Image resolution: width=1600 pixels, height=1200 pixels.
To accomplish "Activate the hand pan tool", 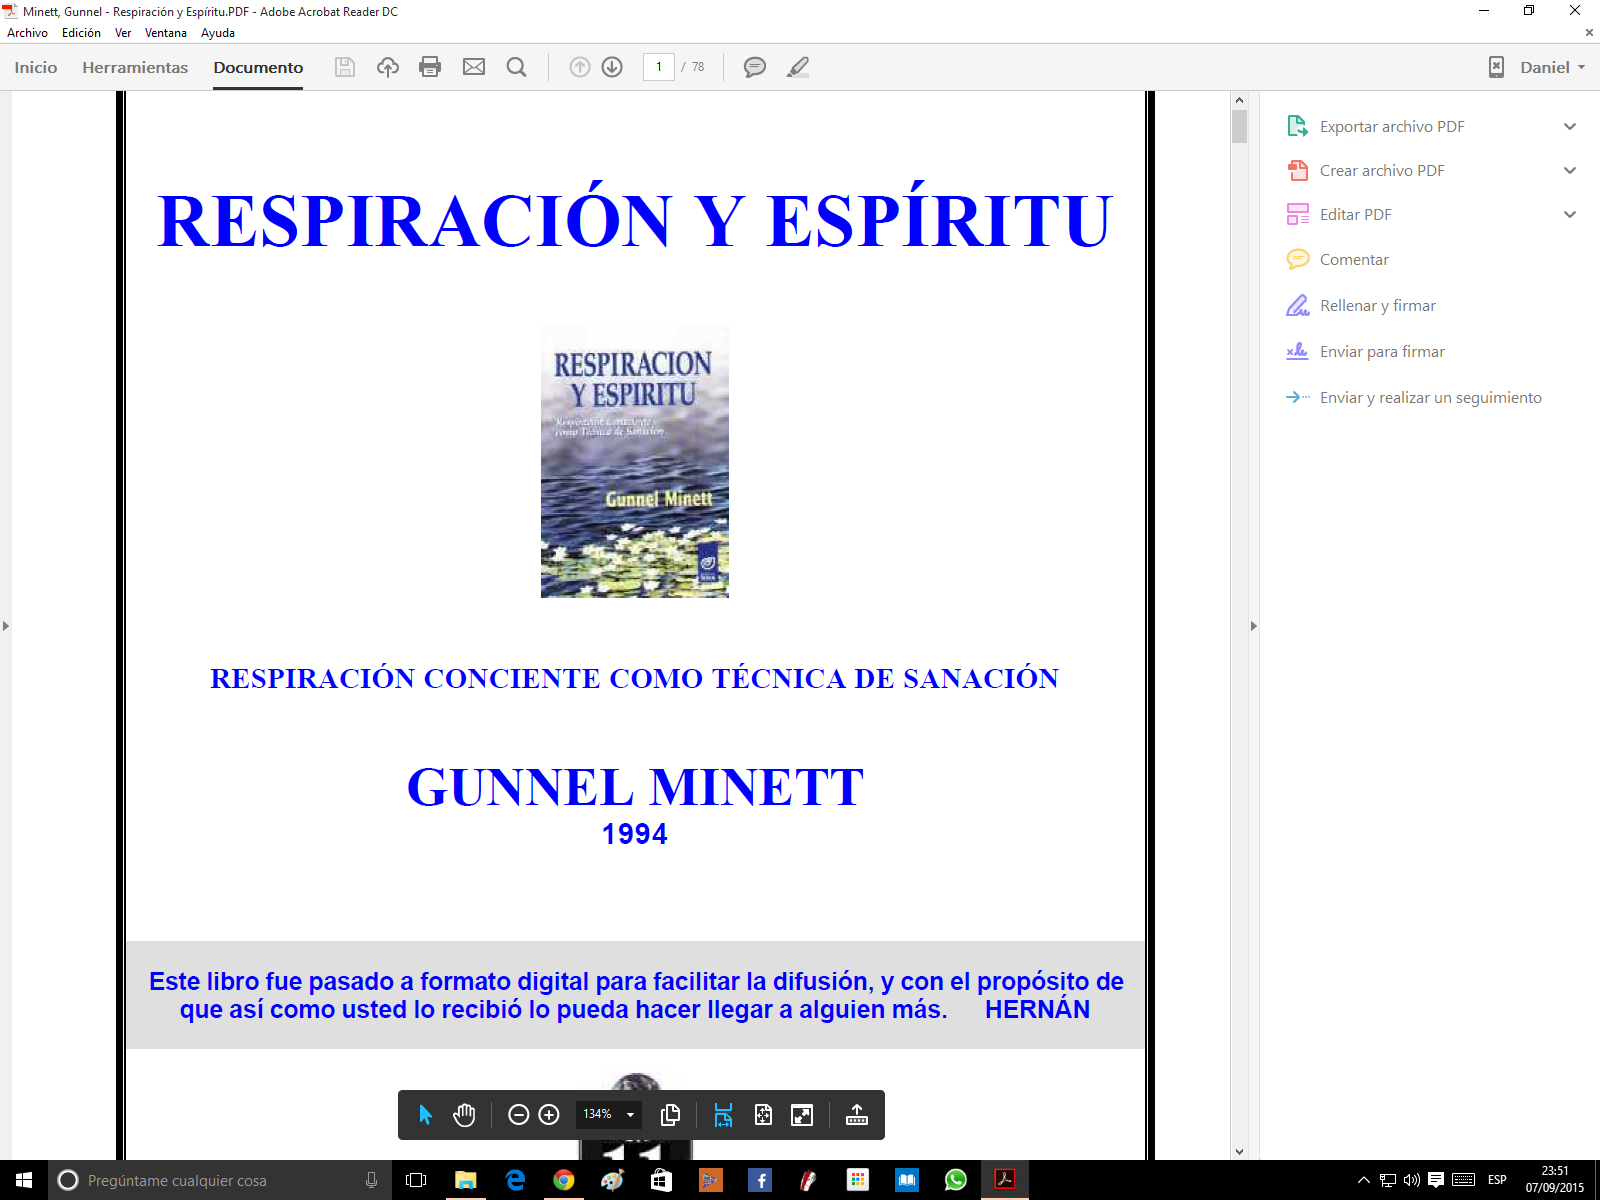I will tap(464, 1114).
